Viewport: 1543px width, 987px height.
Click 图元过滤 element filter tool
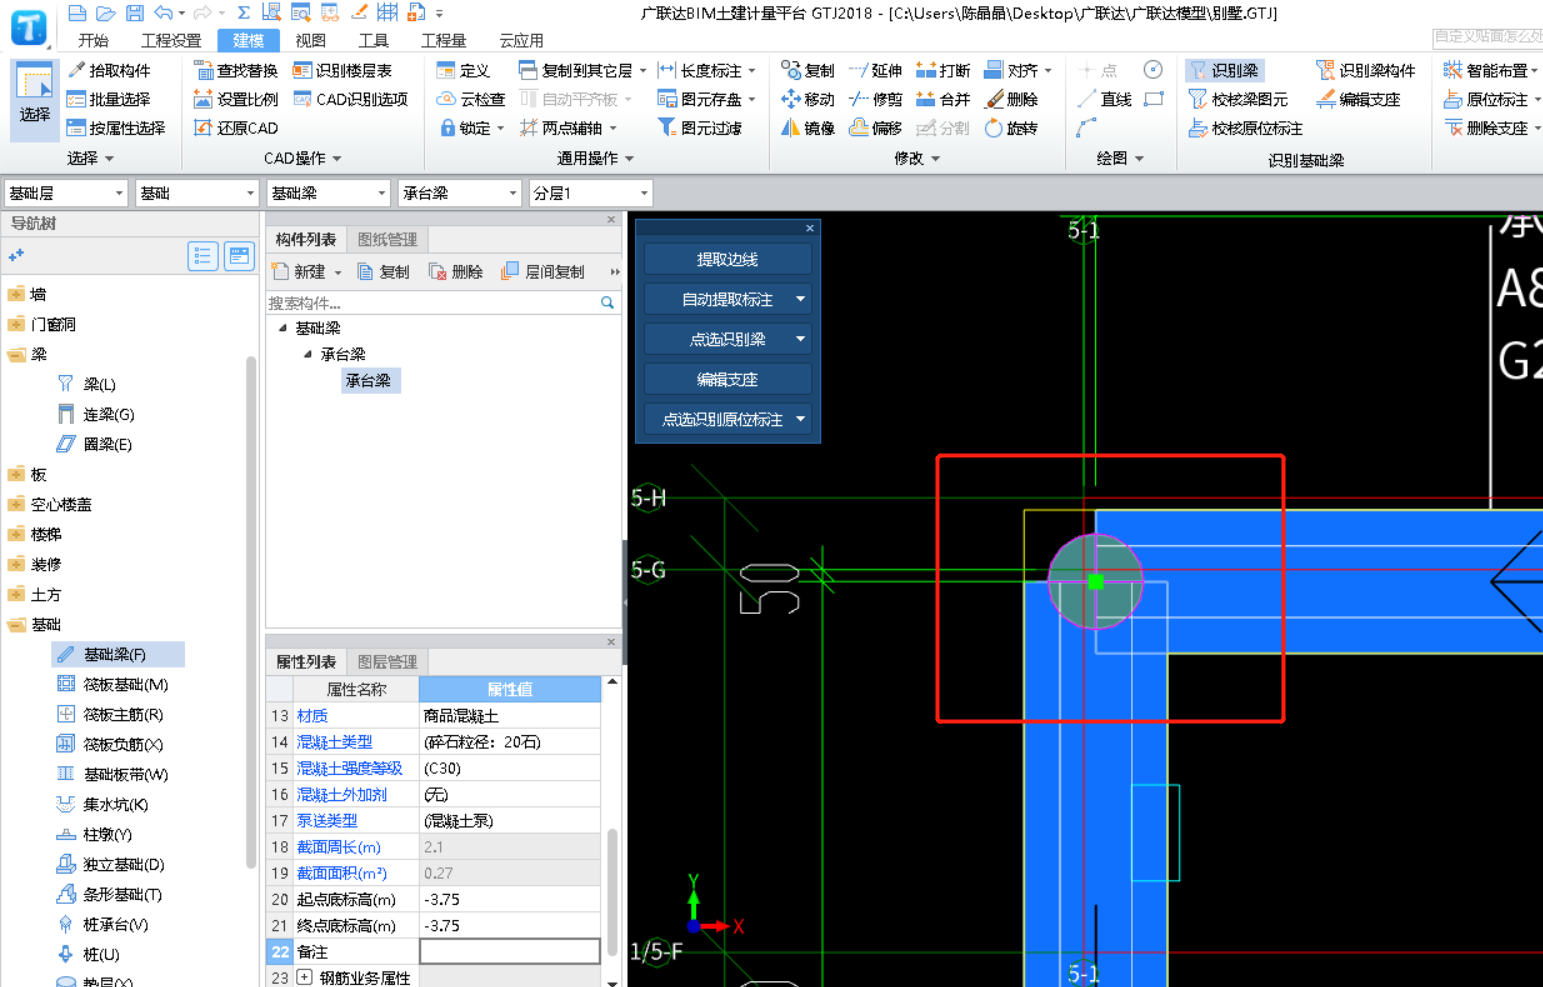[699, 128]
